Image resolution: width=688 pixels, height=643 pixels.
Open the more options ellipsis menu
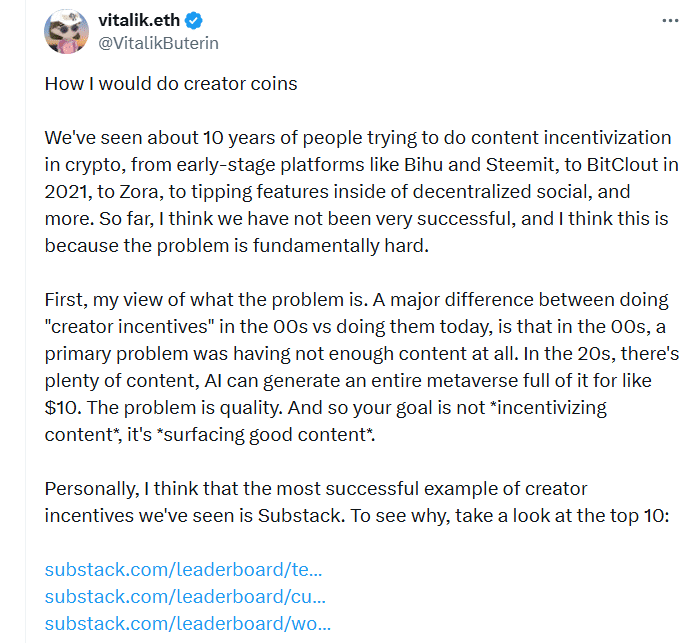click(647, 21)
